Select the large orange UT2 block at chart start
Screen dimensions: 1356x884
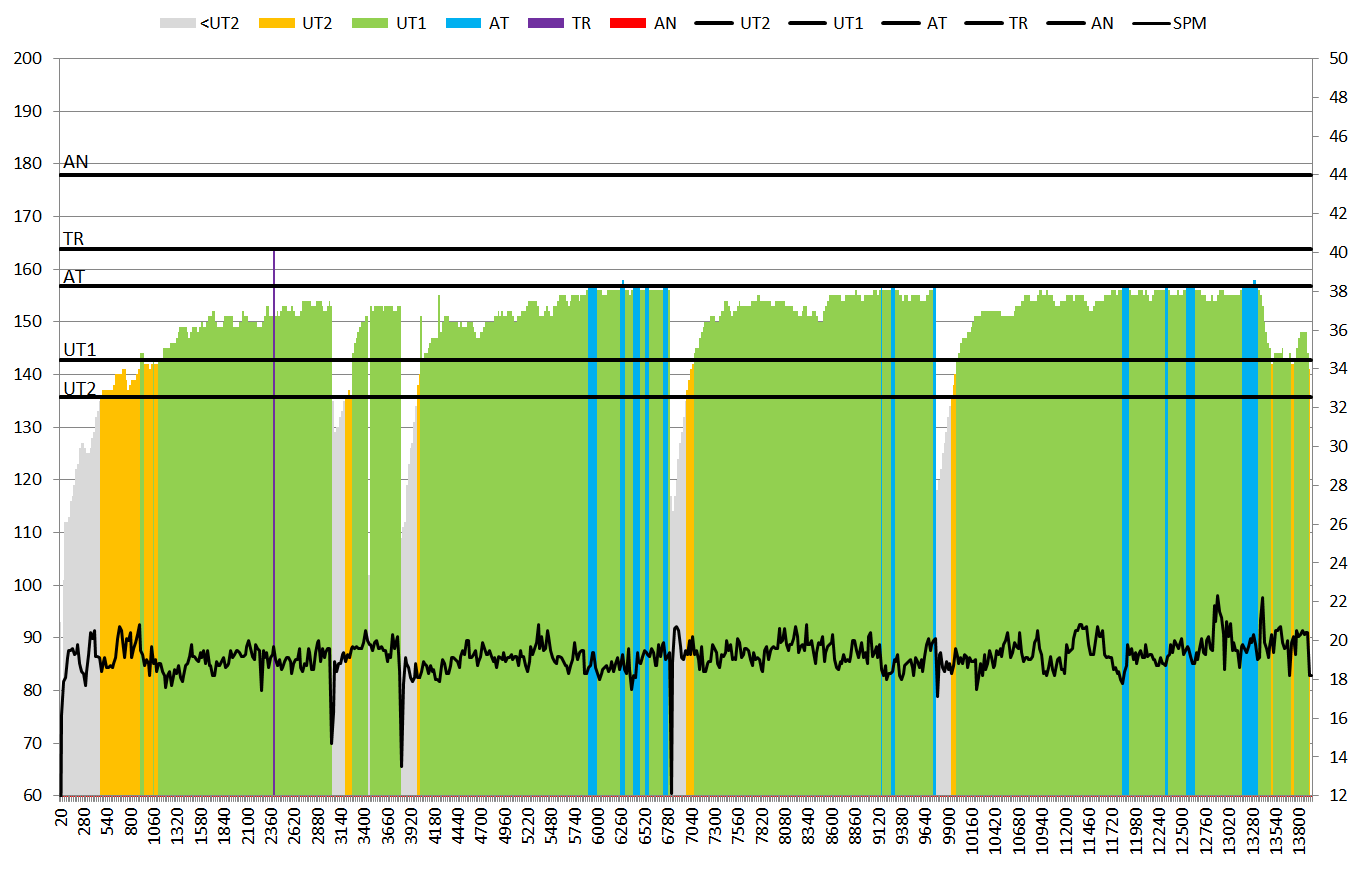[119, 600]
